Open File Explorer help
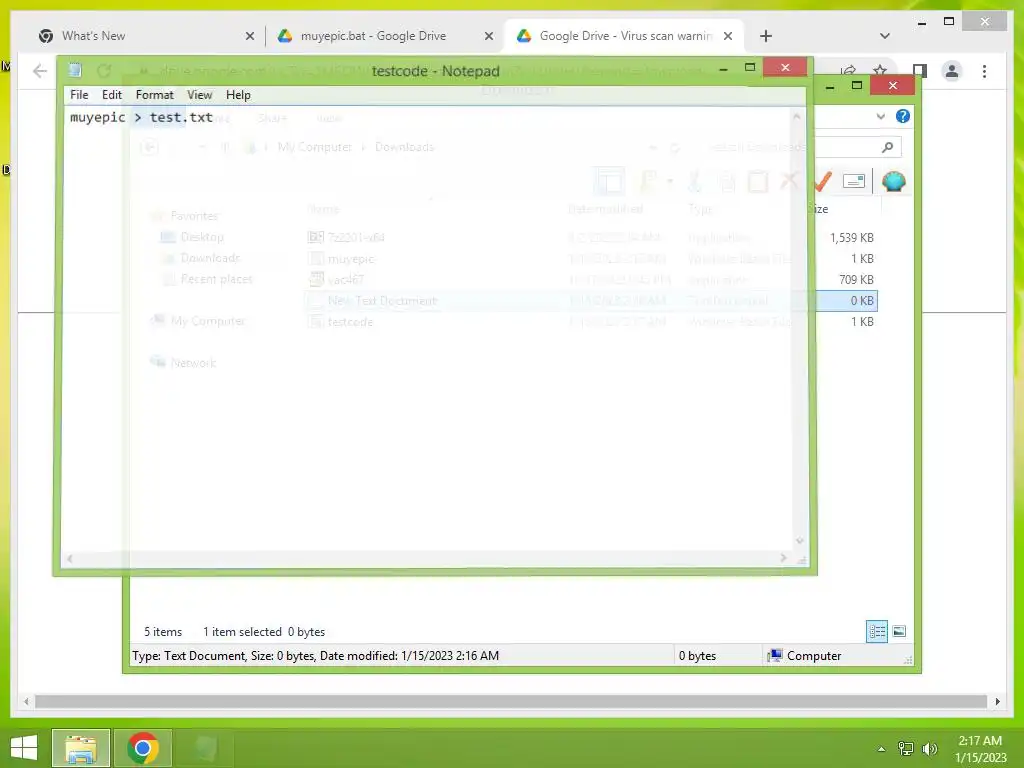 [903, 116]
